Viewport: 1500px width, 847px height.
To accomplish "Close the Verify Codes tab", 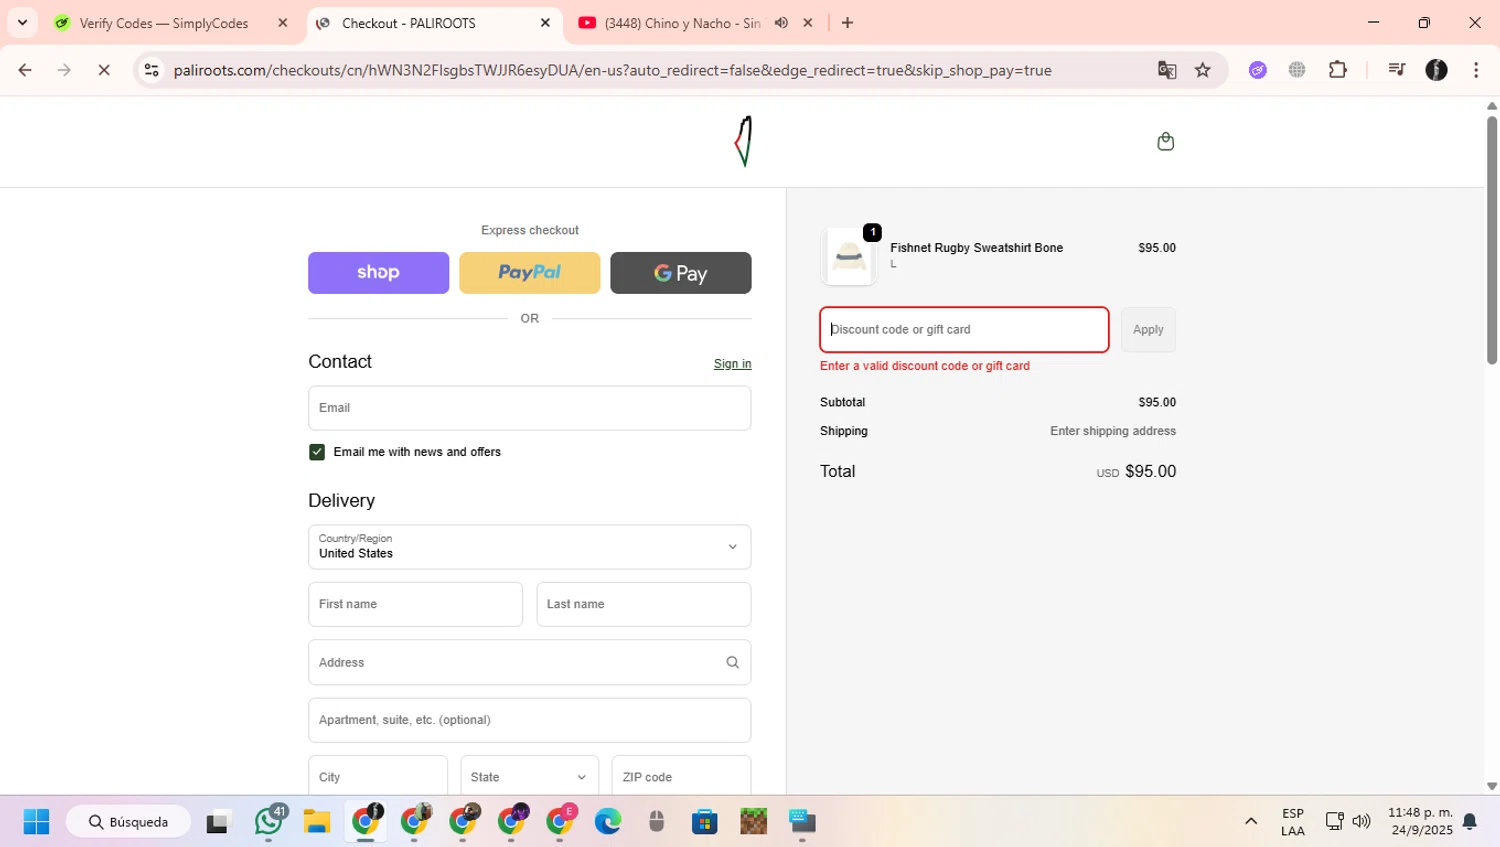I will coord(283,23).
